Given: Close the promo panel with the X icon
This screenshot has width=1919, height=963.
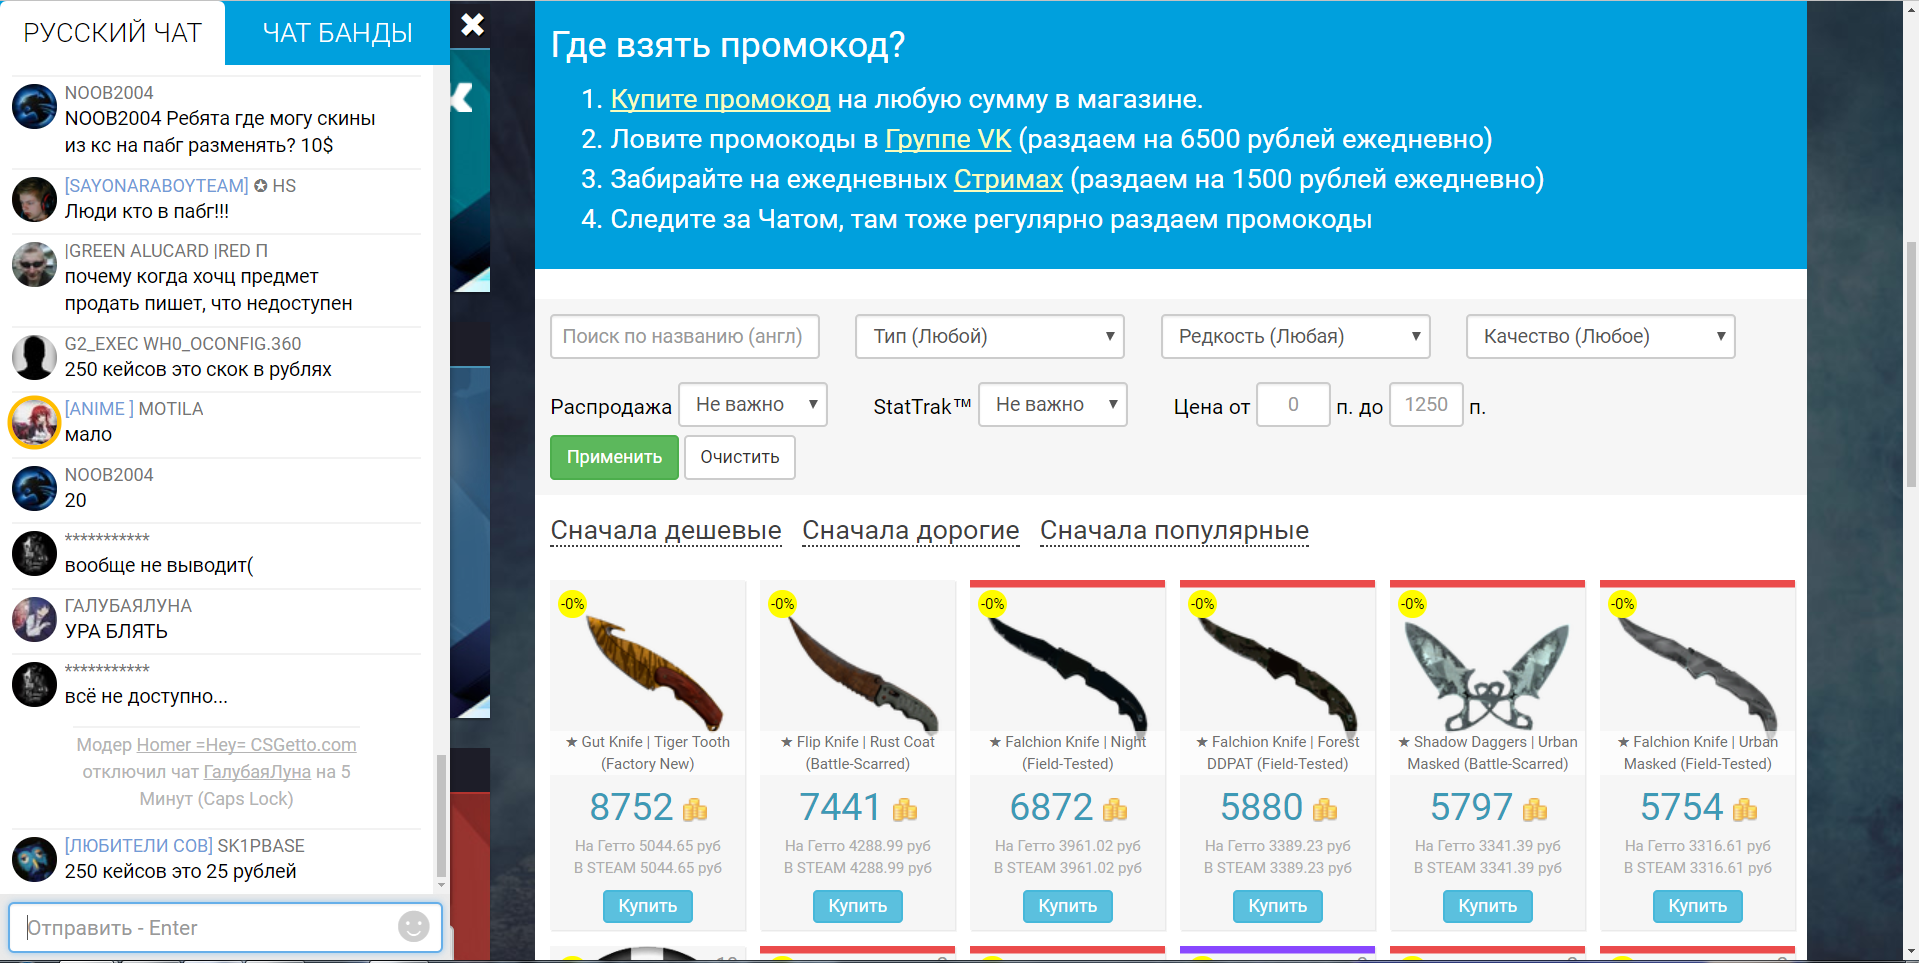Looking at the screenshot, I should (472, 24).
